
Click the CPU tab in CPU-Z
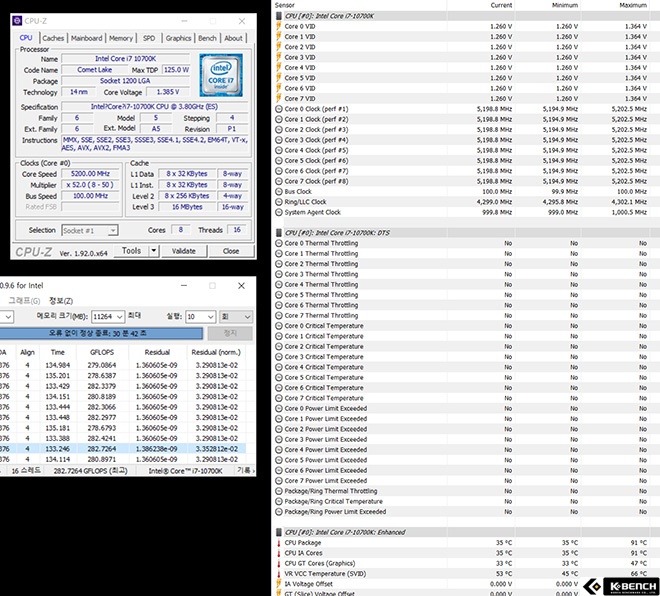coord(26,38)
